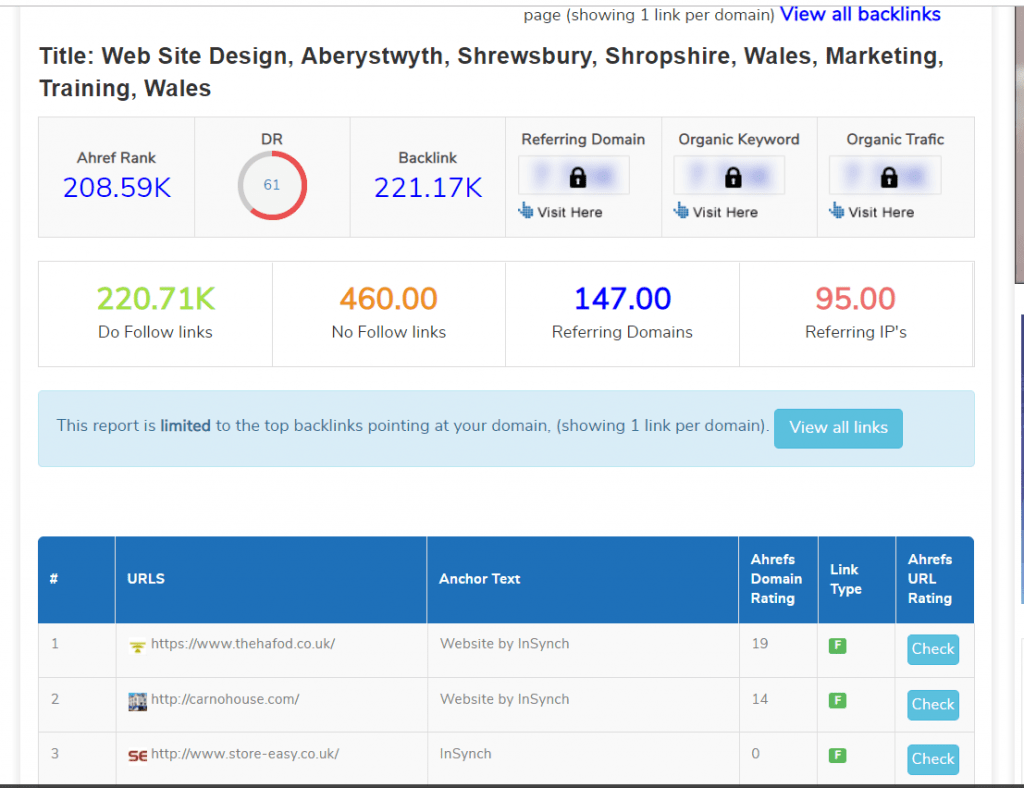Click the hand pointer icon under Referring Domain

[526, 211]
